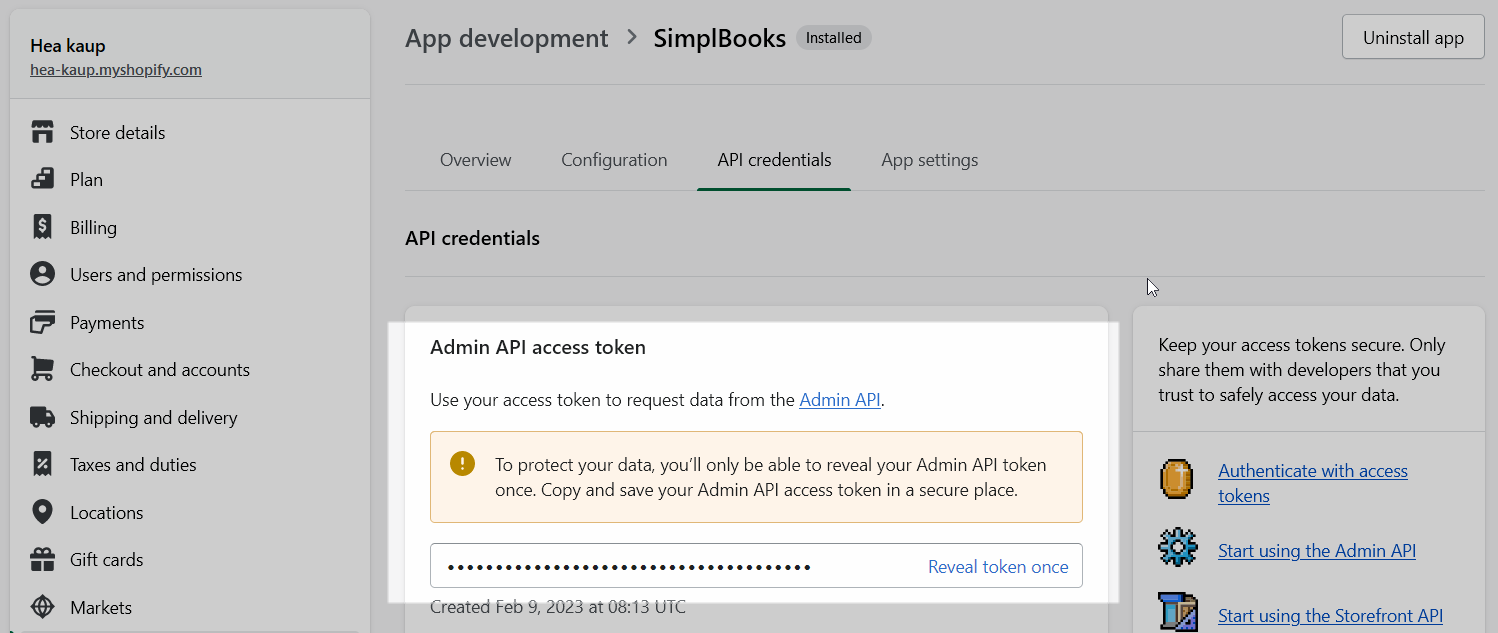The image size is (1498, 633).
Task: Click the Markets globe icon
Action: point(42,607)
